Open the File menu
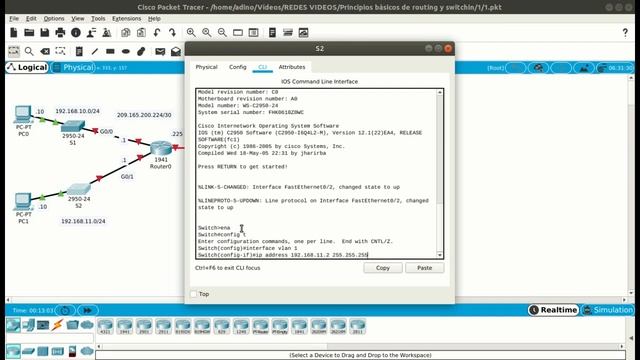Screen dimensions: 640x360 [14, 19]
